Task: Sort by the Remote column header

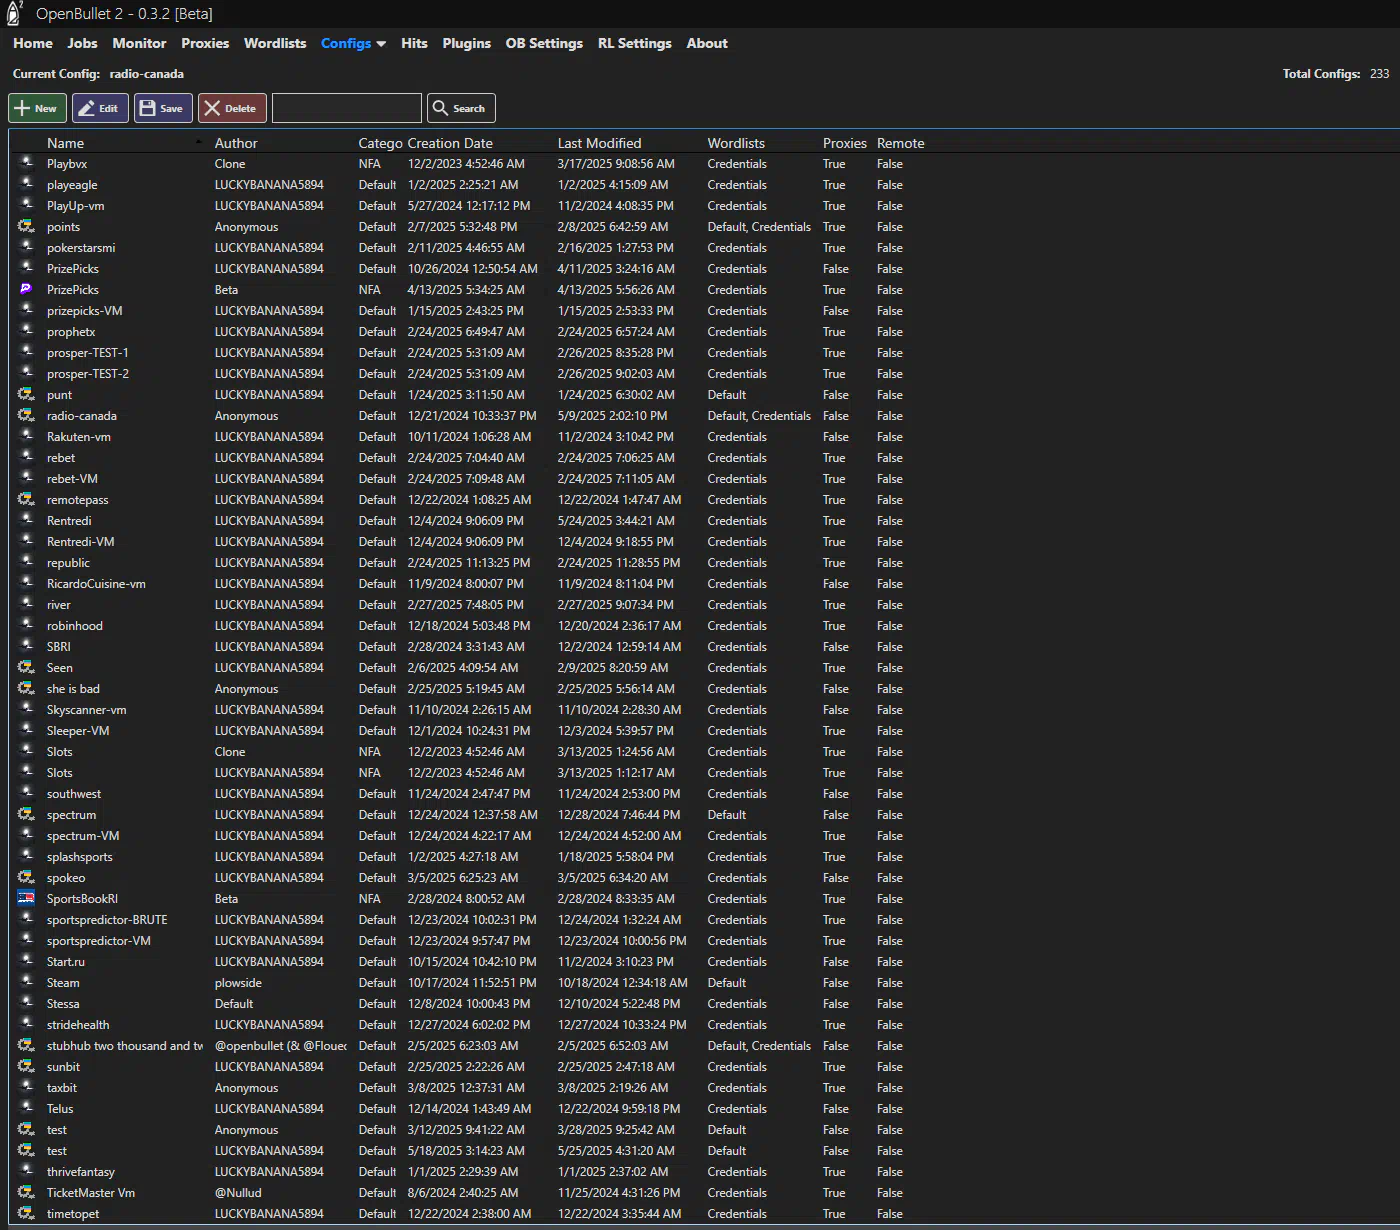Action: tap(900, 143)
